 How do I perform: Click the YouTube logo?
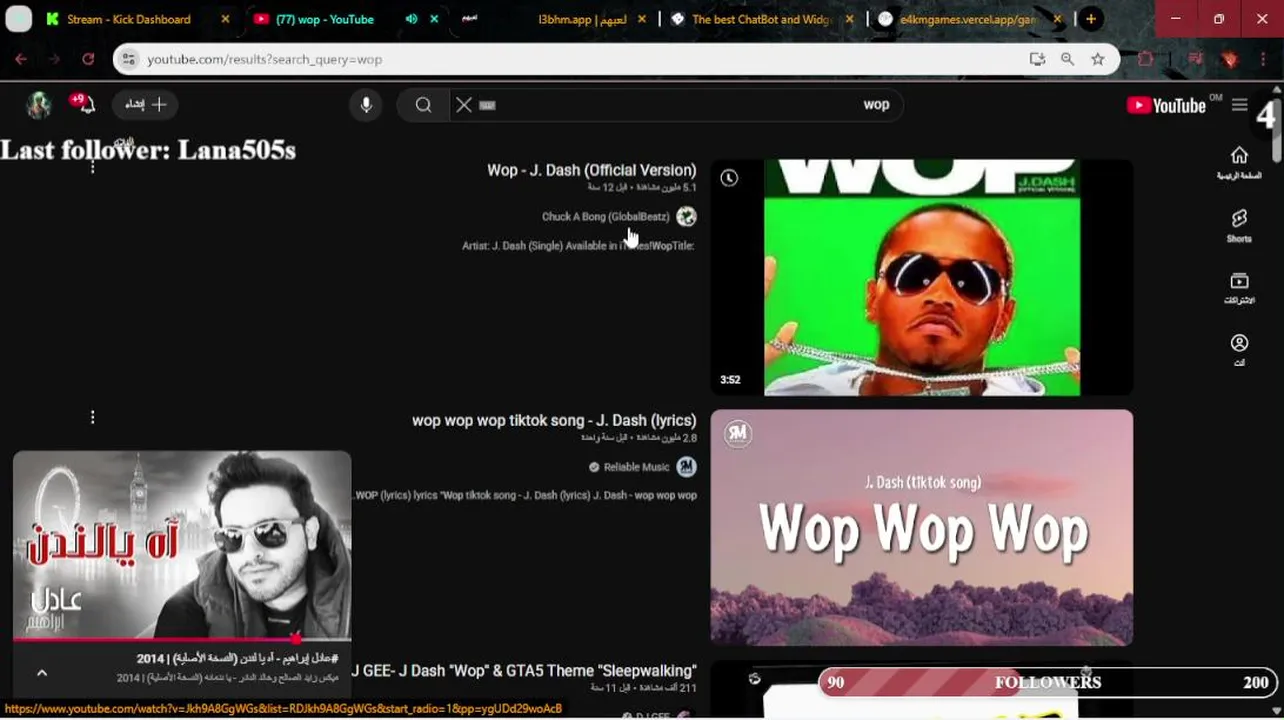(x=1166, y=105)
